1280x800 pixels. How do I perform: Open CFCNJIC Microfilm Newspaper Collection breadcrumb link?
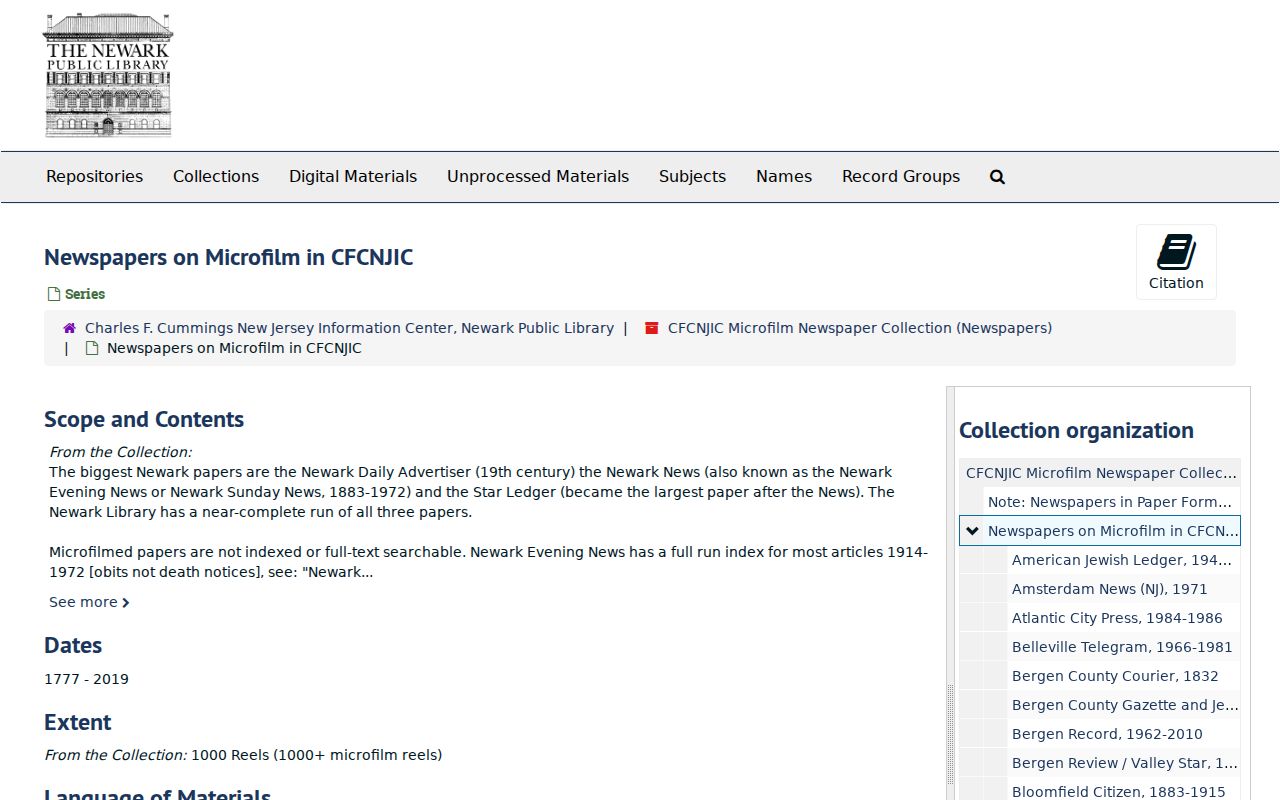click(x=860, y=328)
